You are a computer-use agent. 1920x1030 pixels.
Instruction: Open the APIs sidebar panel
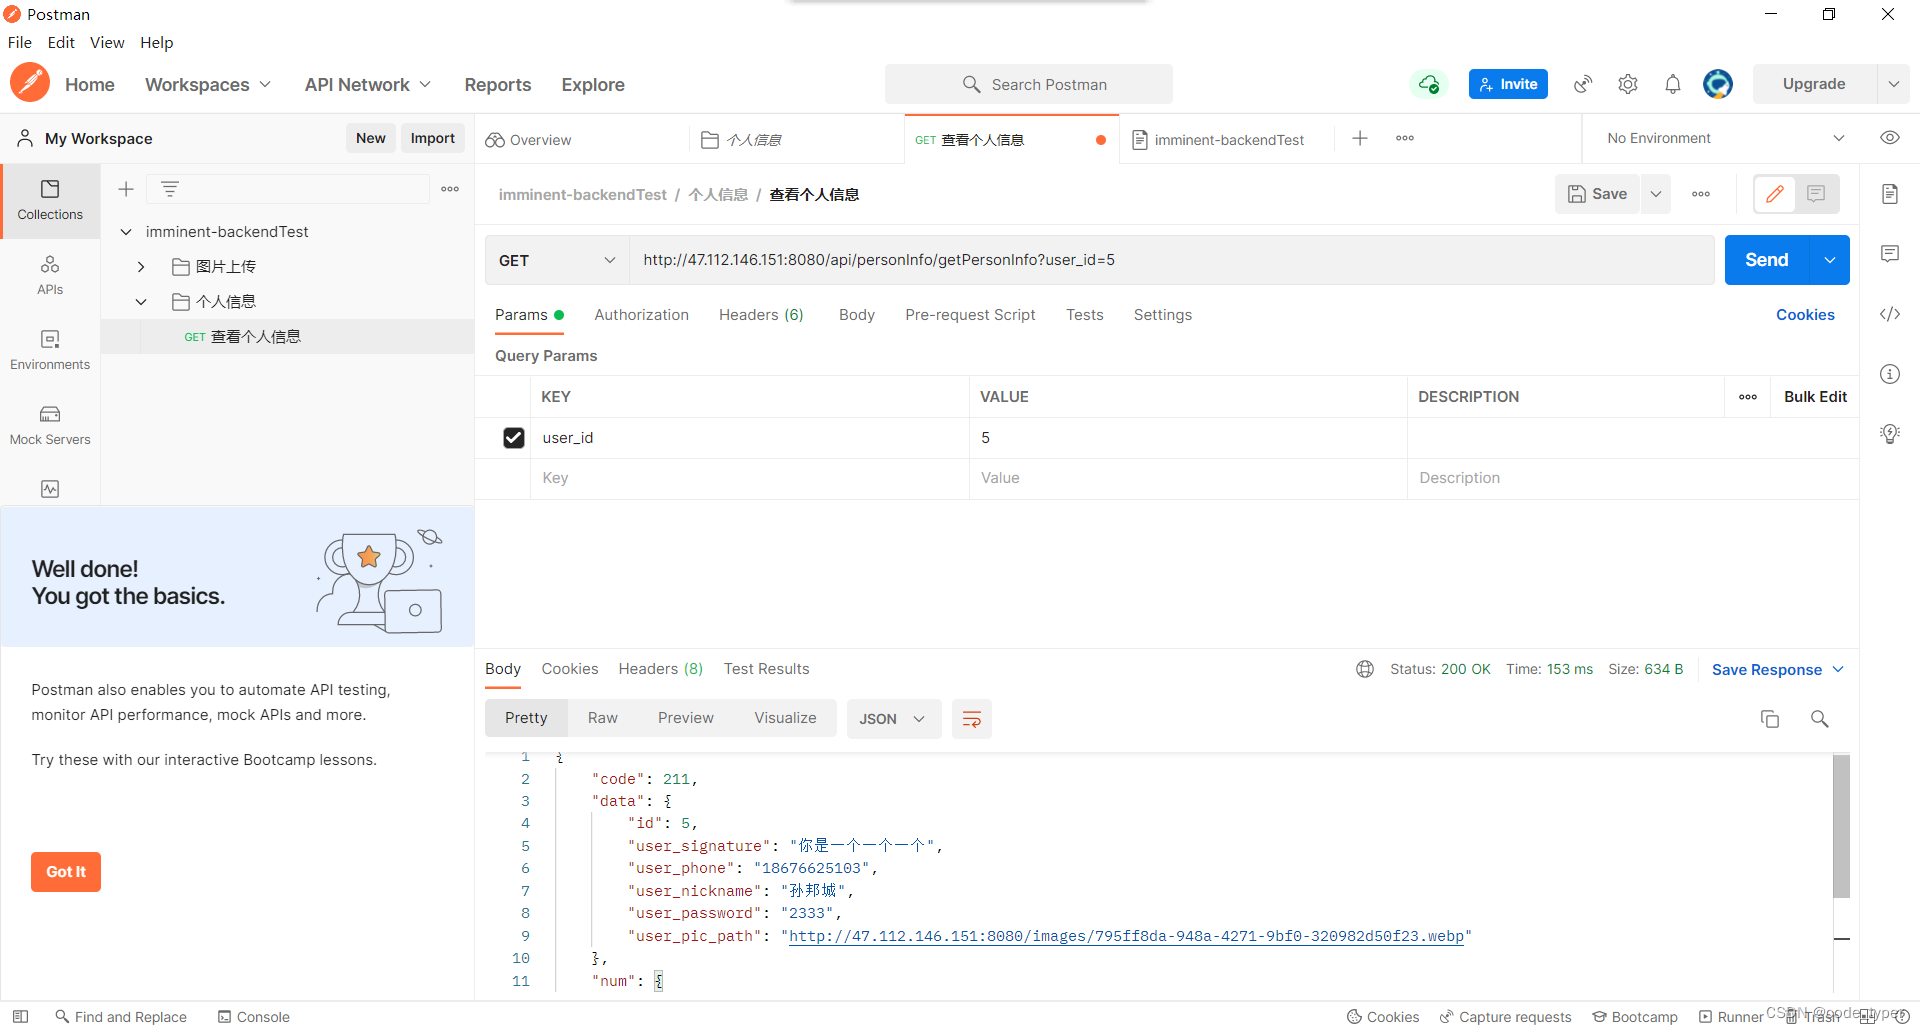[50, 276]
